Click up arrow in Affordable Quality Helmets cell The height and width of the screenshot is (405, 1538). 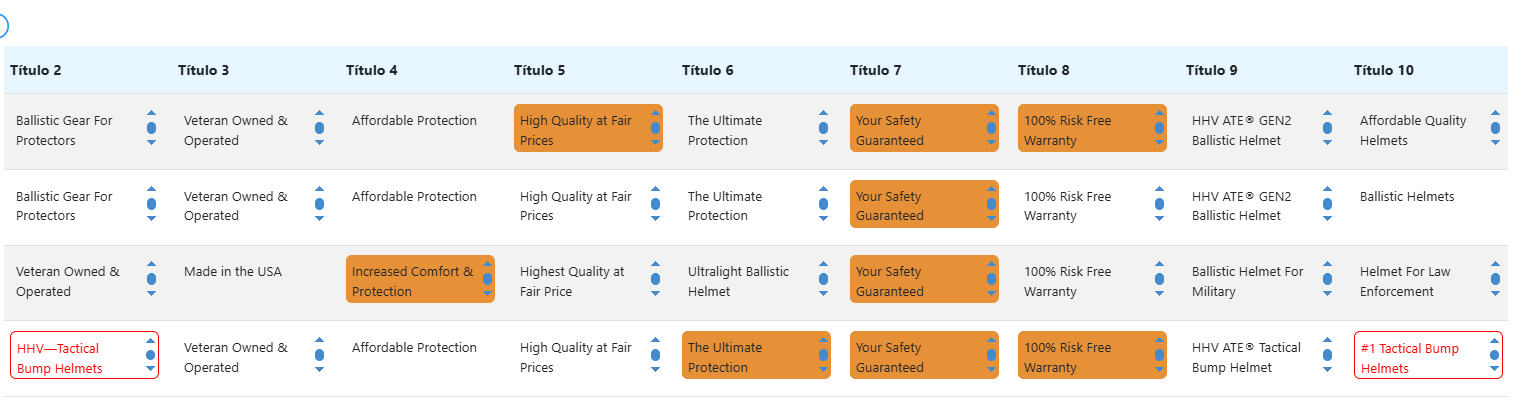pyautogui.click(x=1495, y=113)
